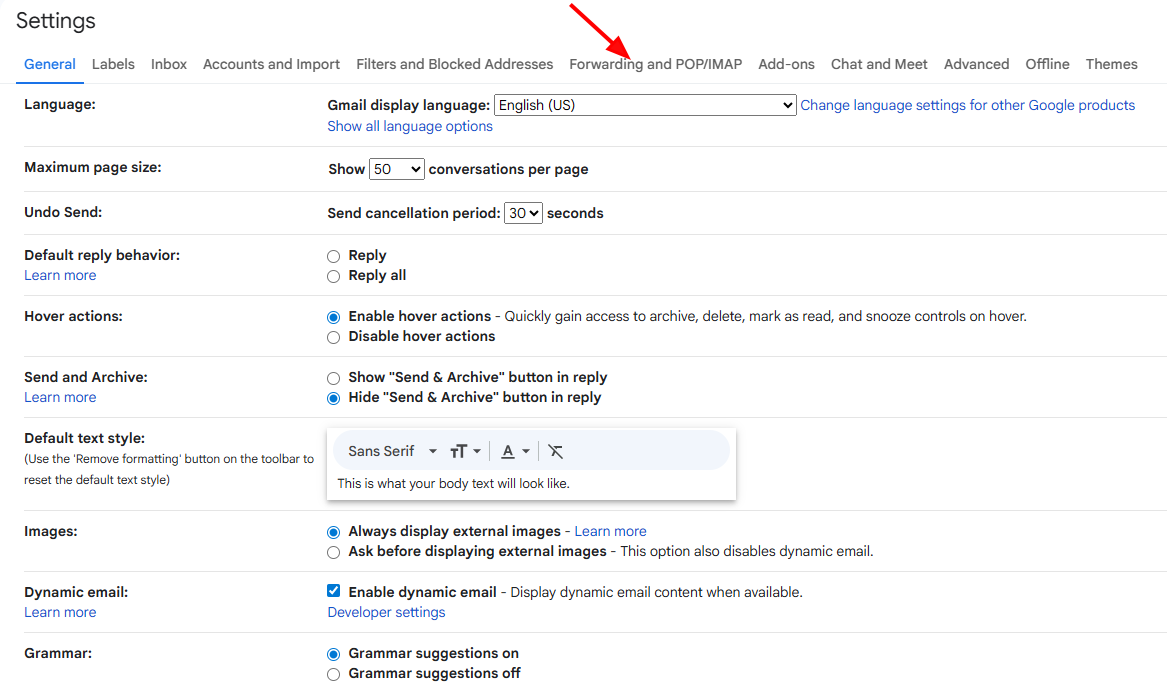Select Disable hover actions option

click(x=334, y=337)
